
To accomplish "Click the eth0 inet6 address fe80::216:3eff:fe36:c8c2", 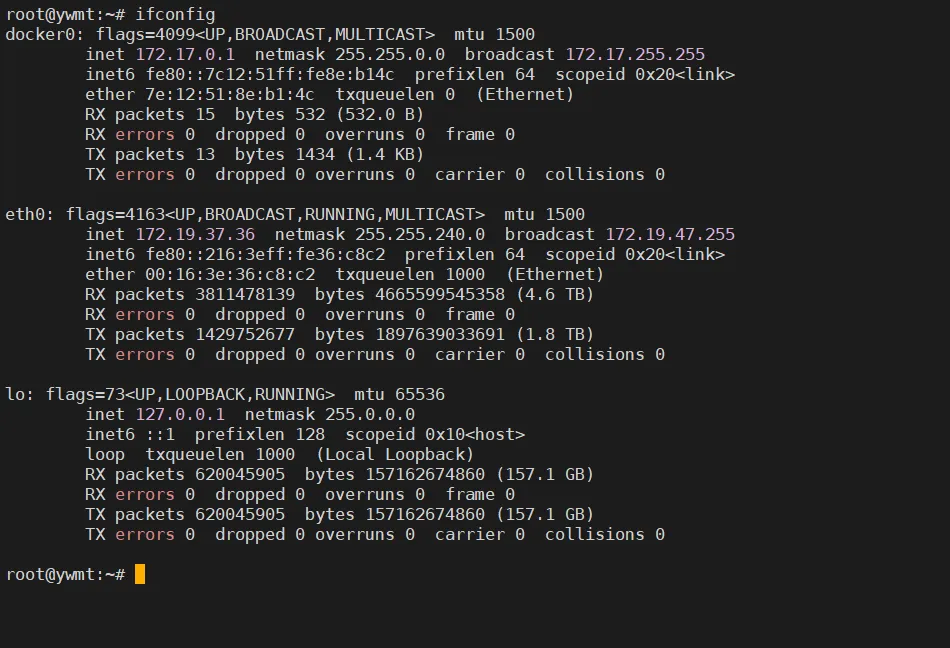I will (265, 254).
